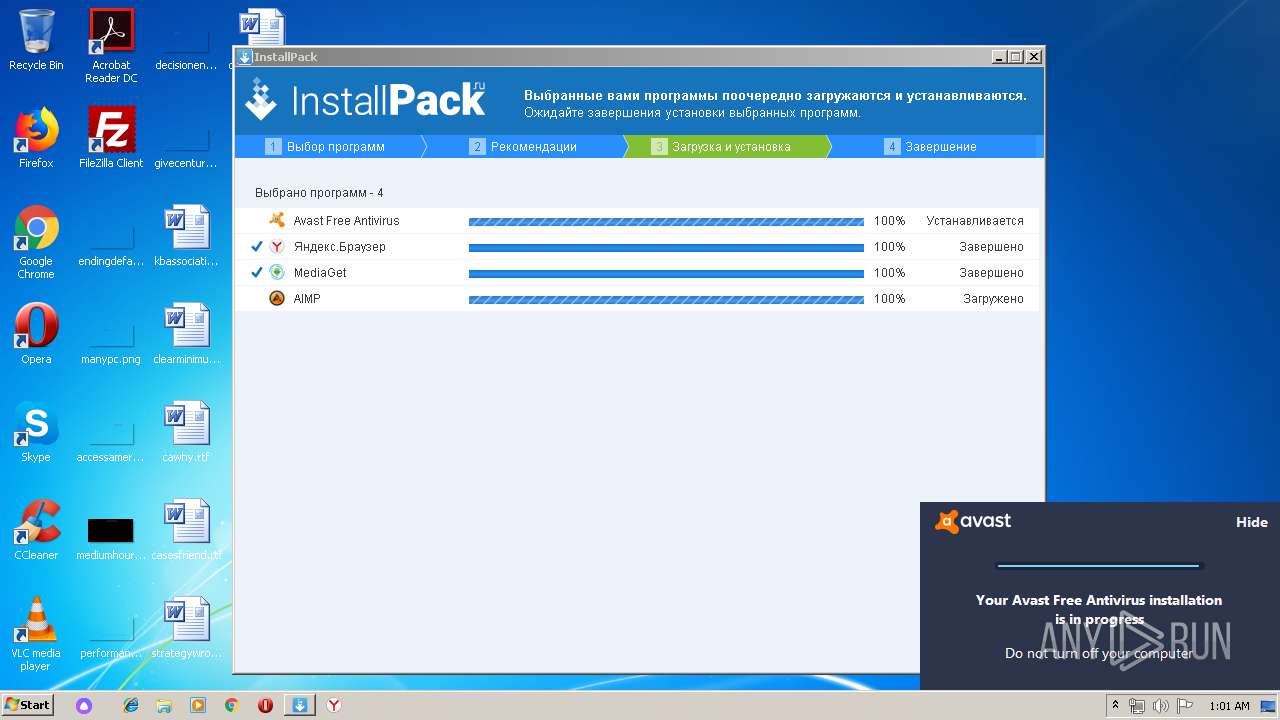1280x720 pixels.
Task: Select the manypc.png file
Action: [111, 342]
